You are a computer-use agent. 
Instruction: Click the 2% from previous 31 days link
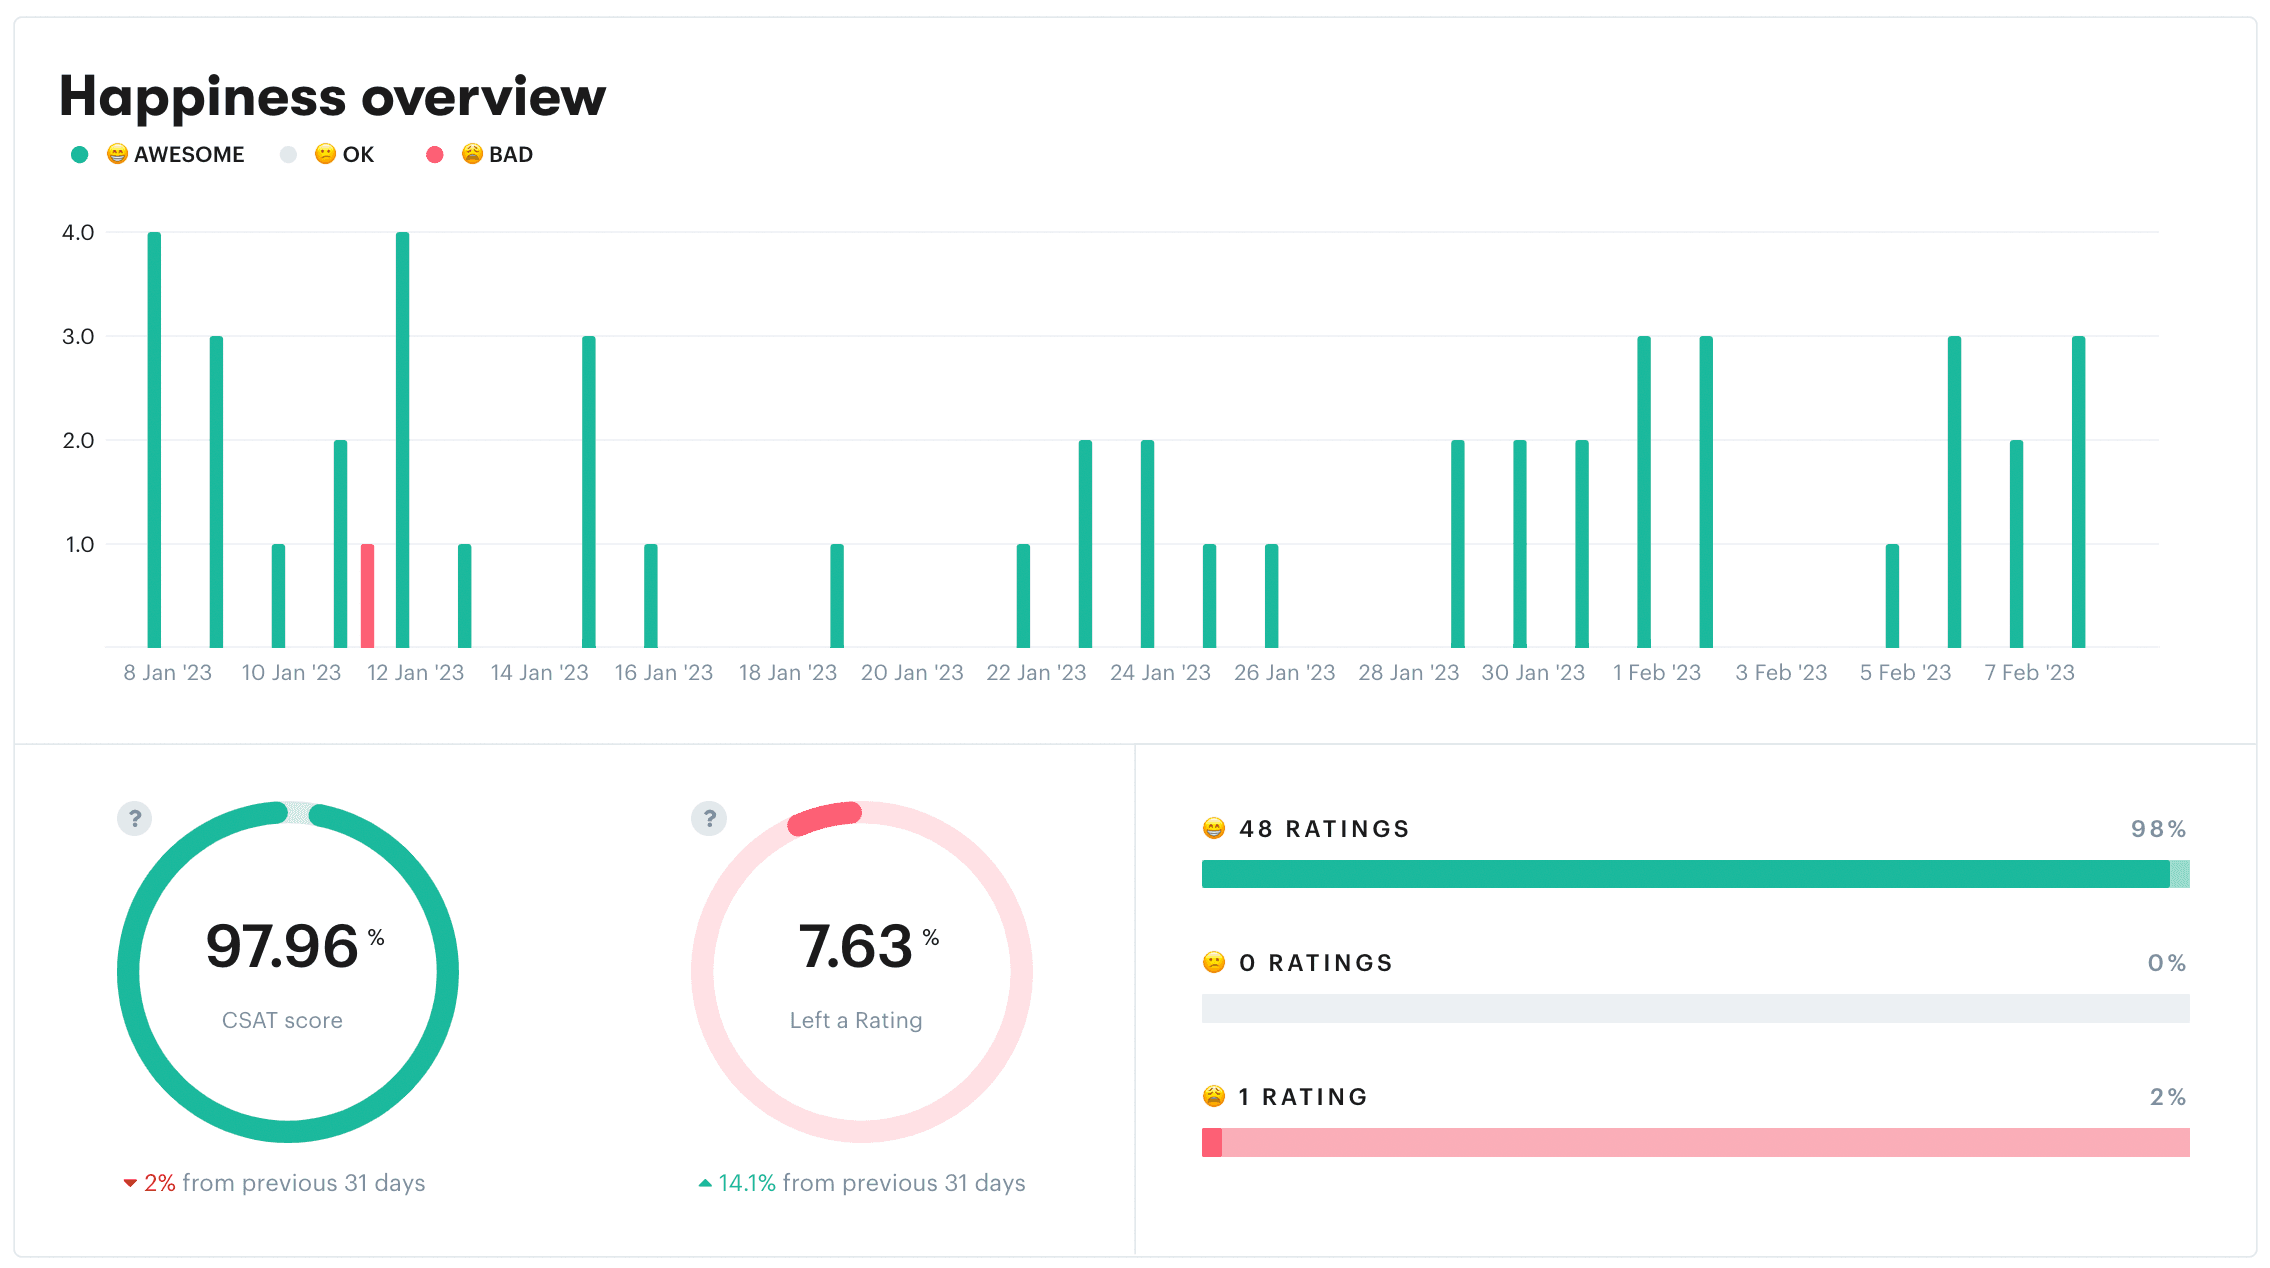(x=276, y=1182)
